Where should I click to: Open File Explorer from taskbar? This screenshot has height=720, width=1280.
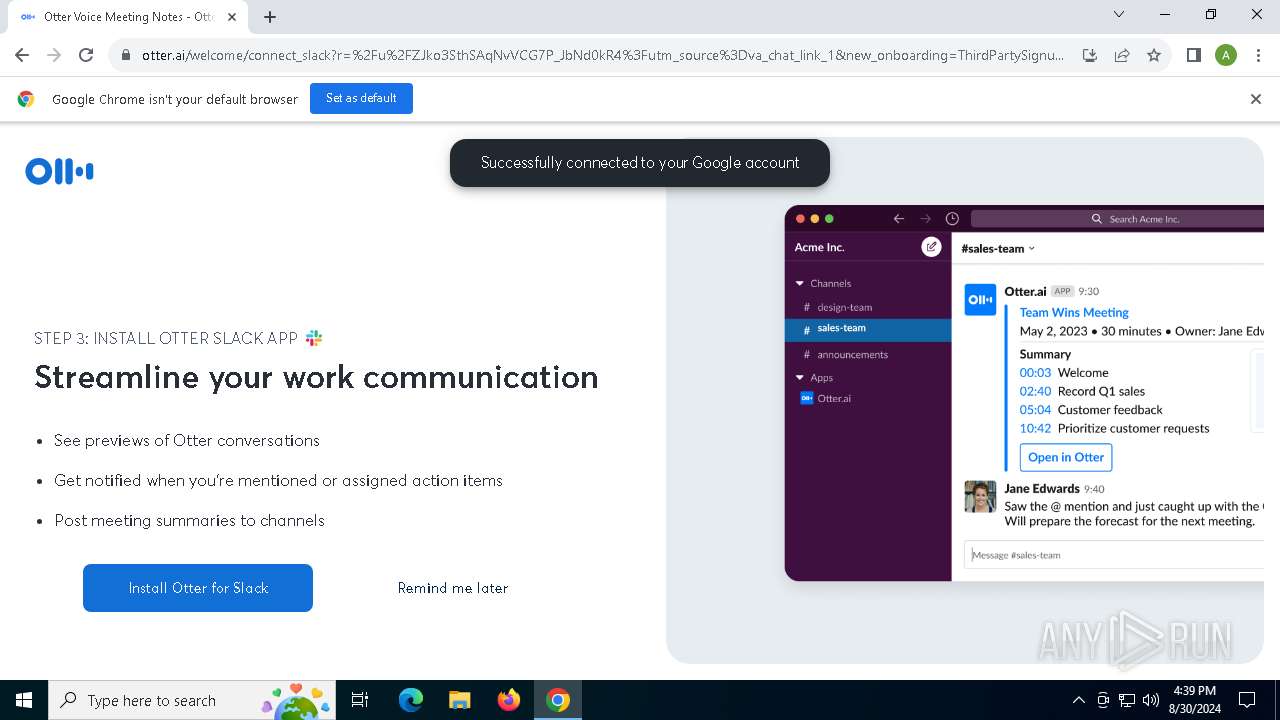click(460, 700)
